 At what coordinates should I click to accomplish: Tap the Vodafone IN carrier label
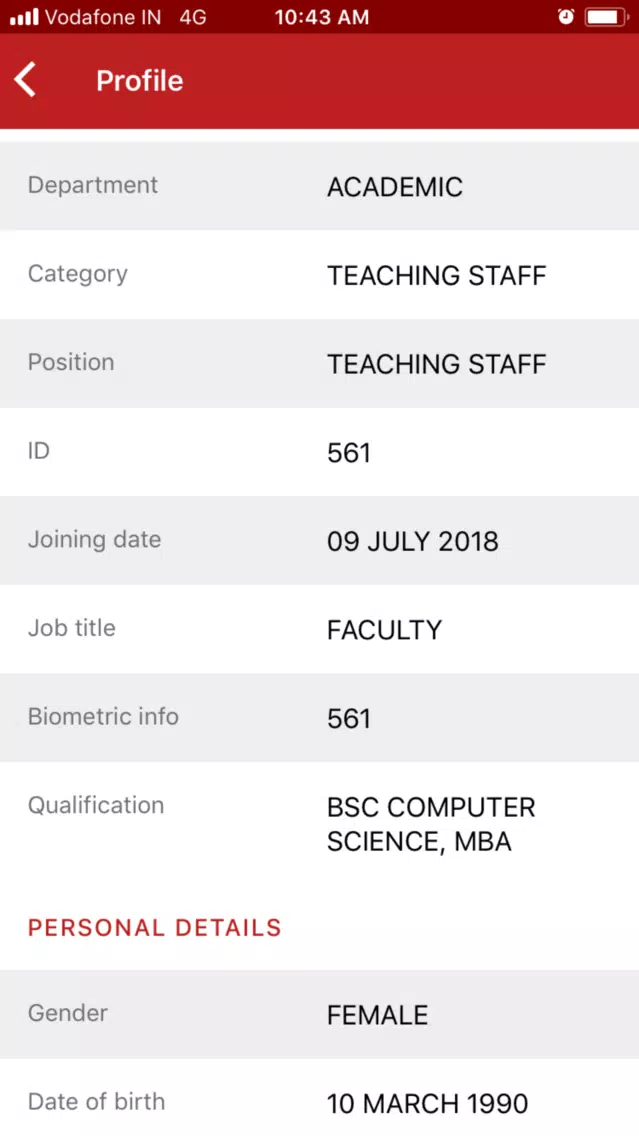103,17
